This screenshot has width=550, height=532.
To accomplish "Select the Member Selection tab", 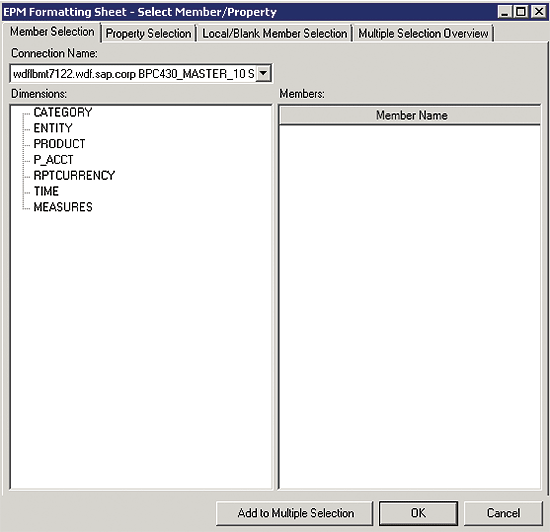I will [52, 32].
